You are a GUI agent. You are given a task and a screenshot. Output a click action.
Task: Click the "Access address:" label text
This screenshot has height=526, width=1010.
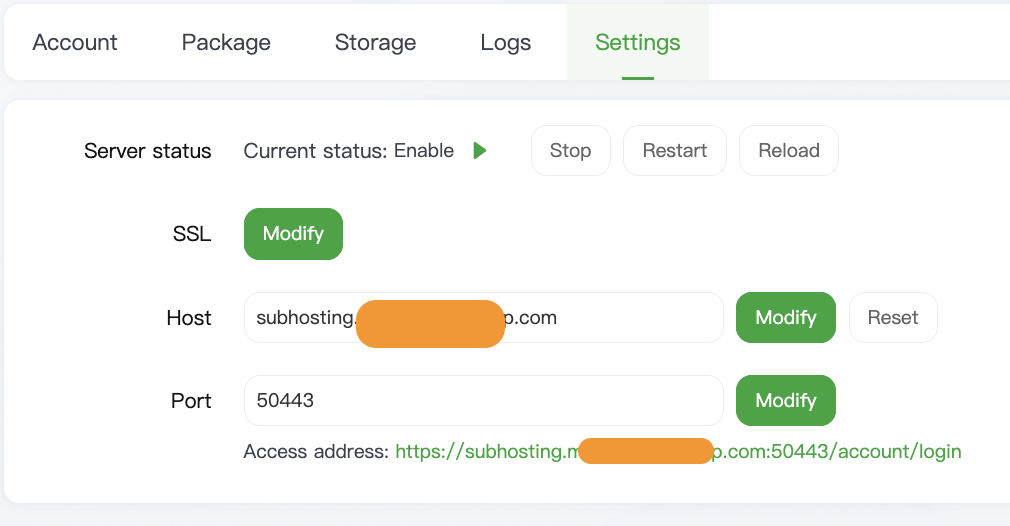(315, 452)
